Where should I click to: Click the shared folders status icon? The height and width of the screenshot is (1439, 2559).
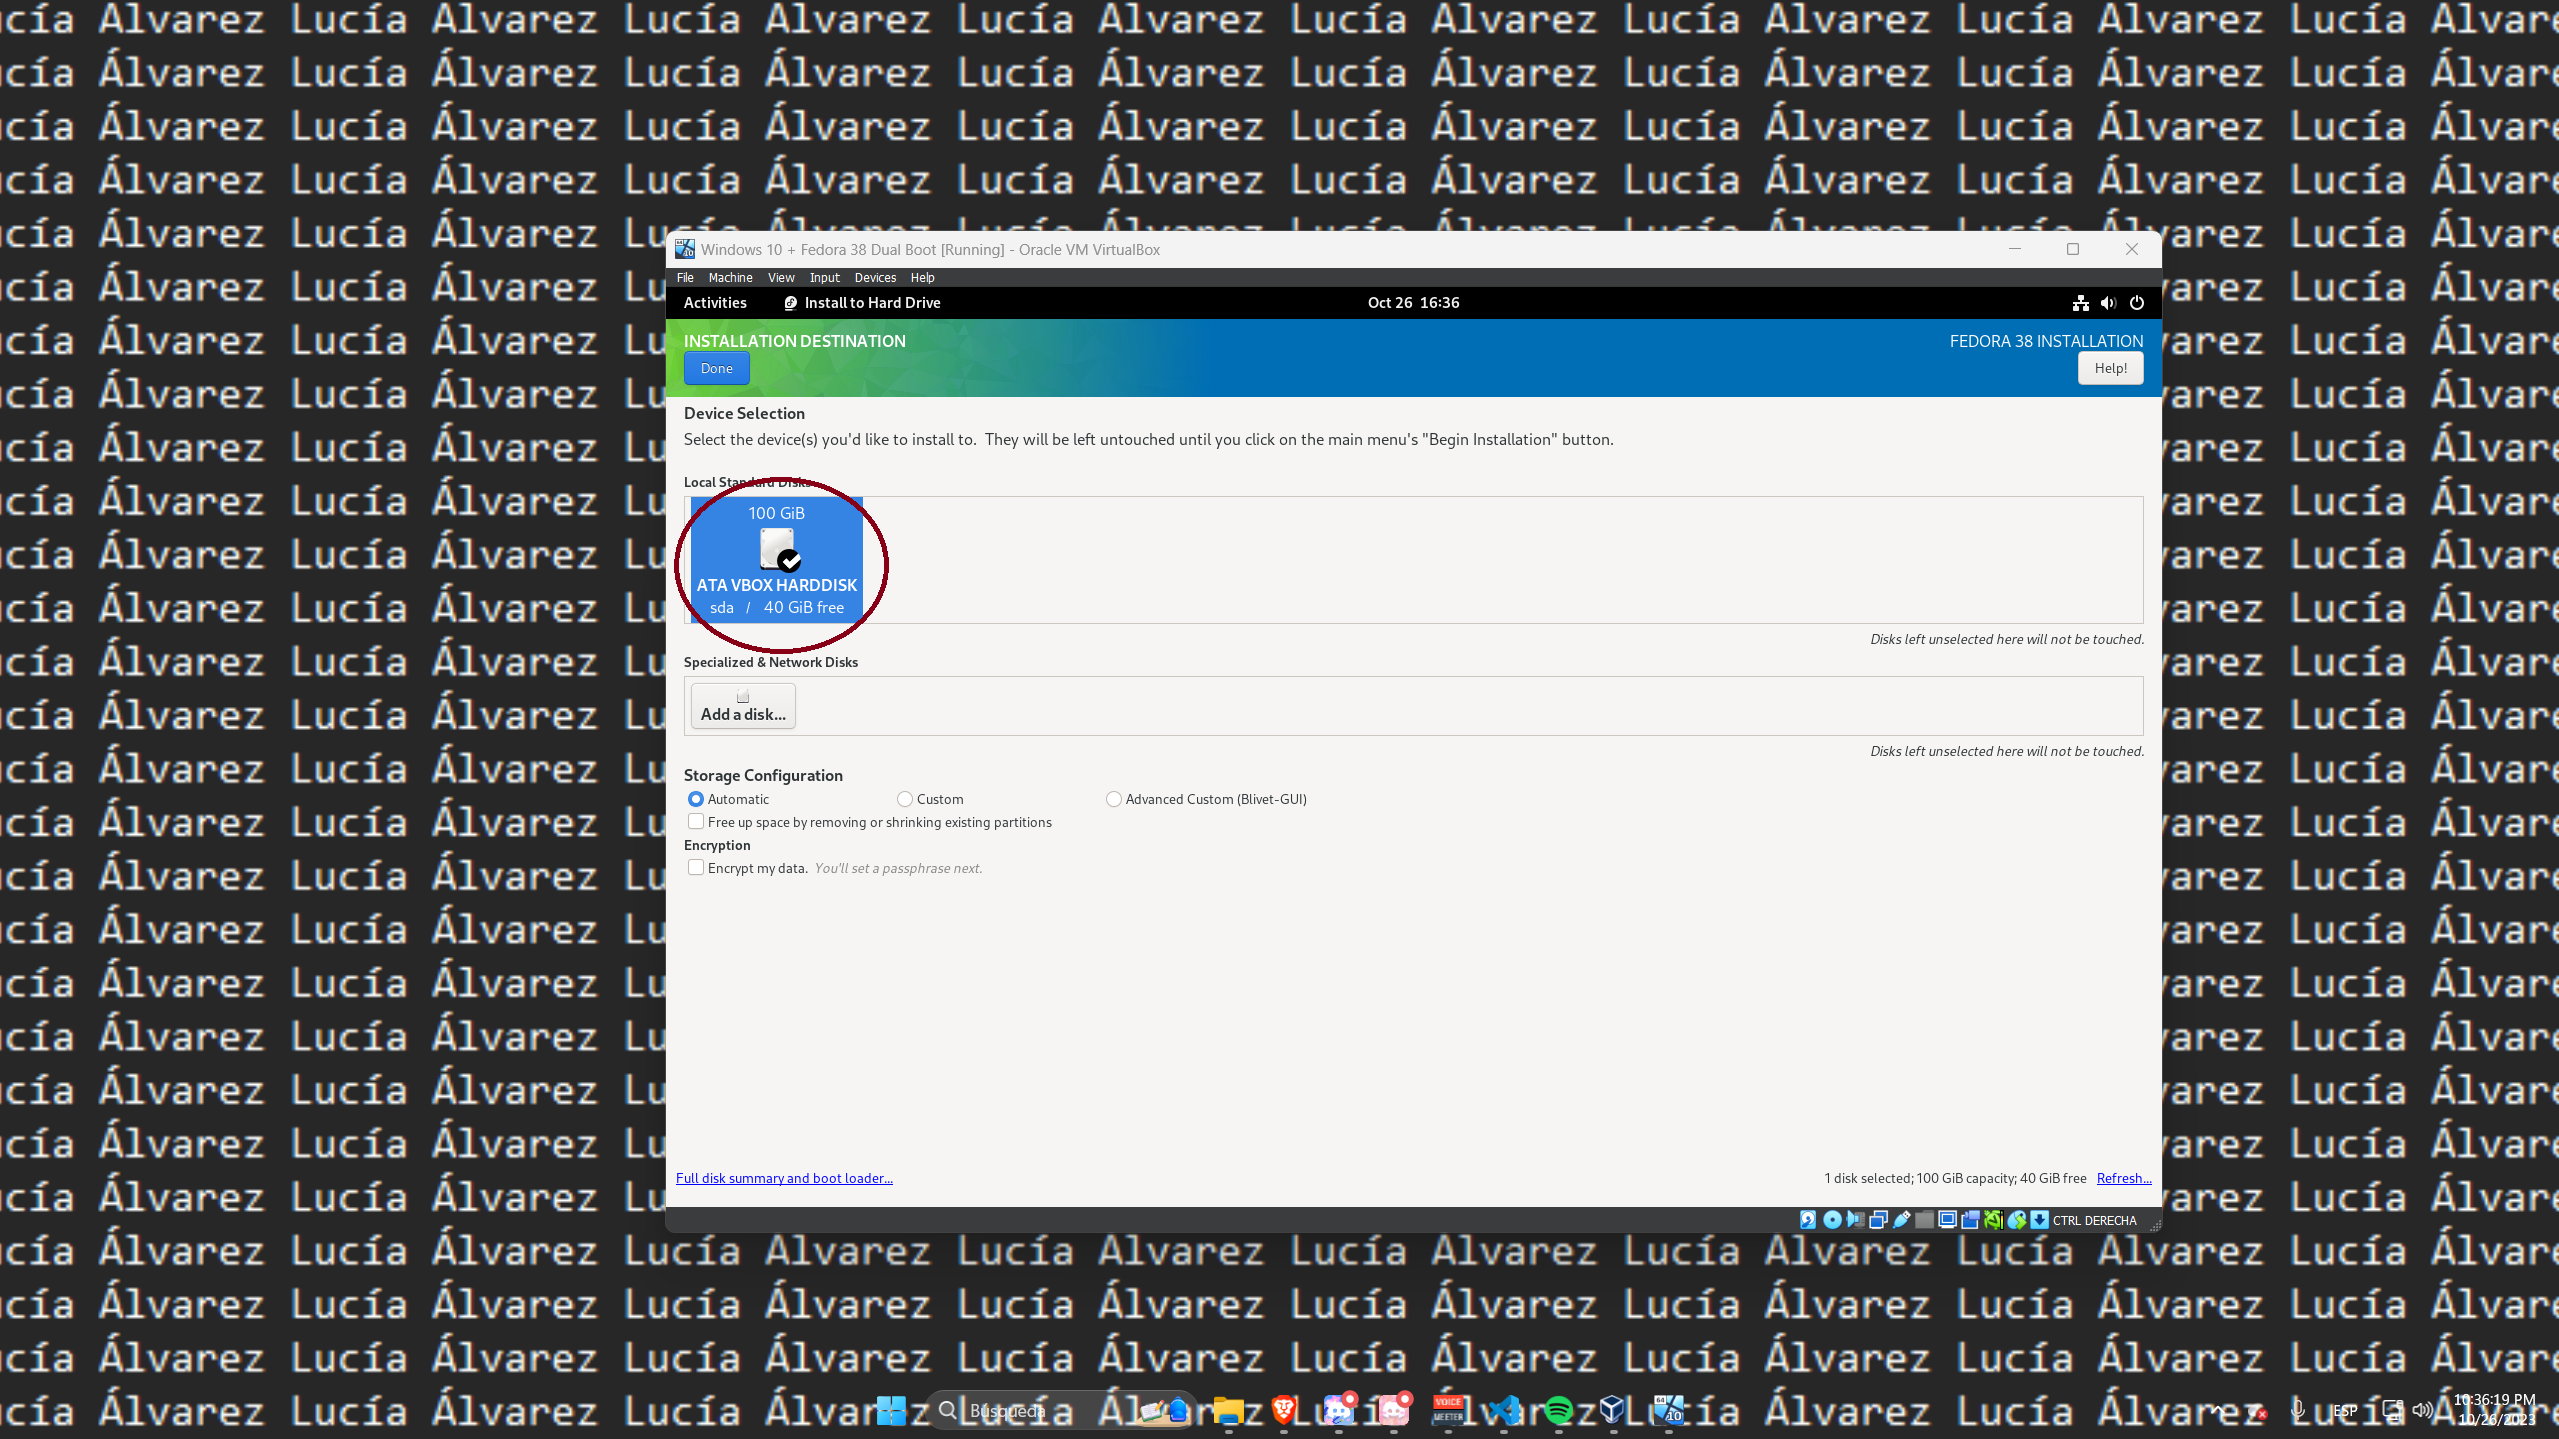(1925, 1220)
